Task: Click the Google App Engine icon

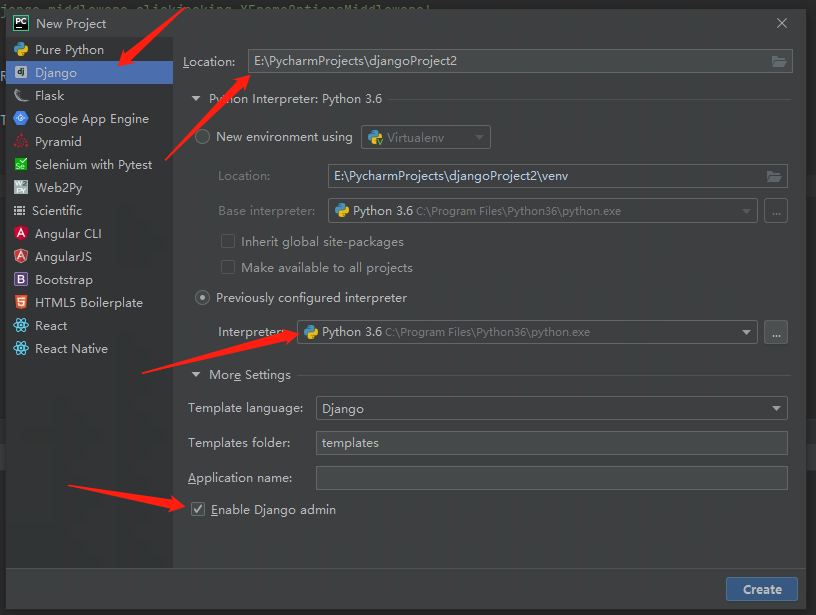Action: click(x=21, y=118)
